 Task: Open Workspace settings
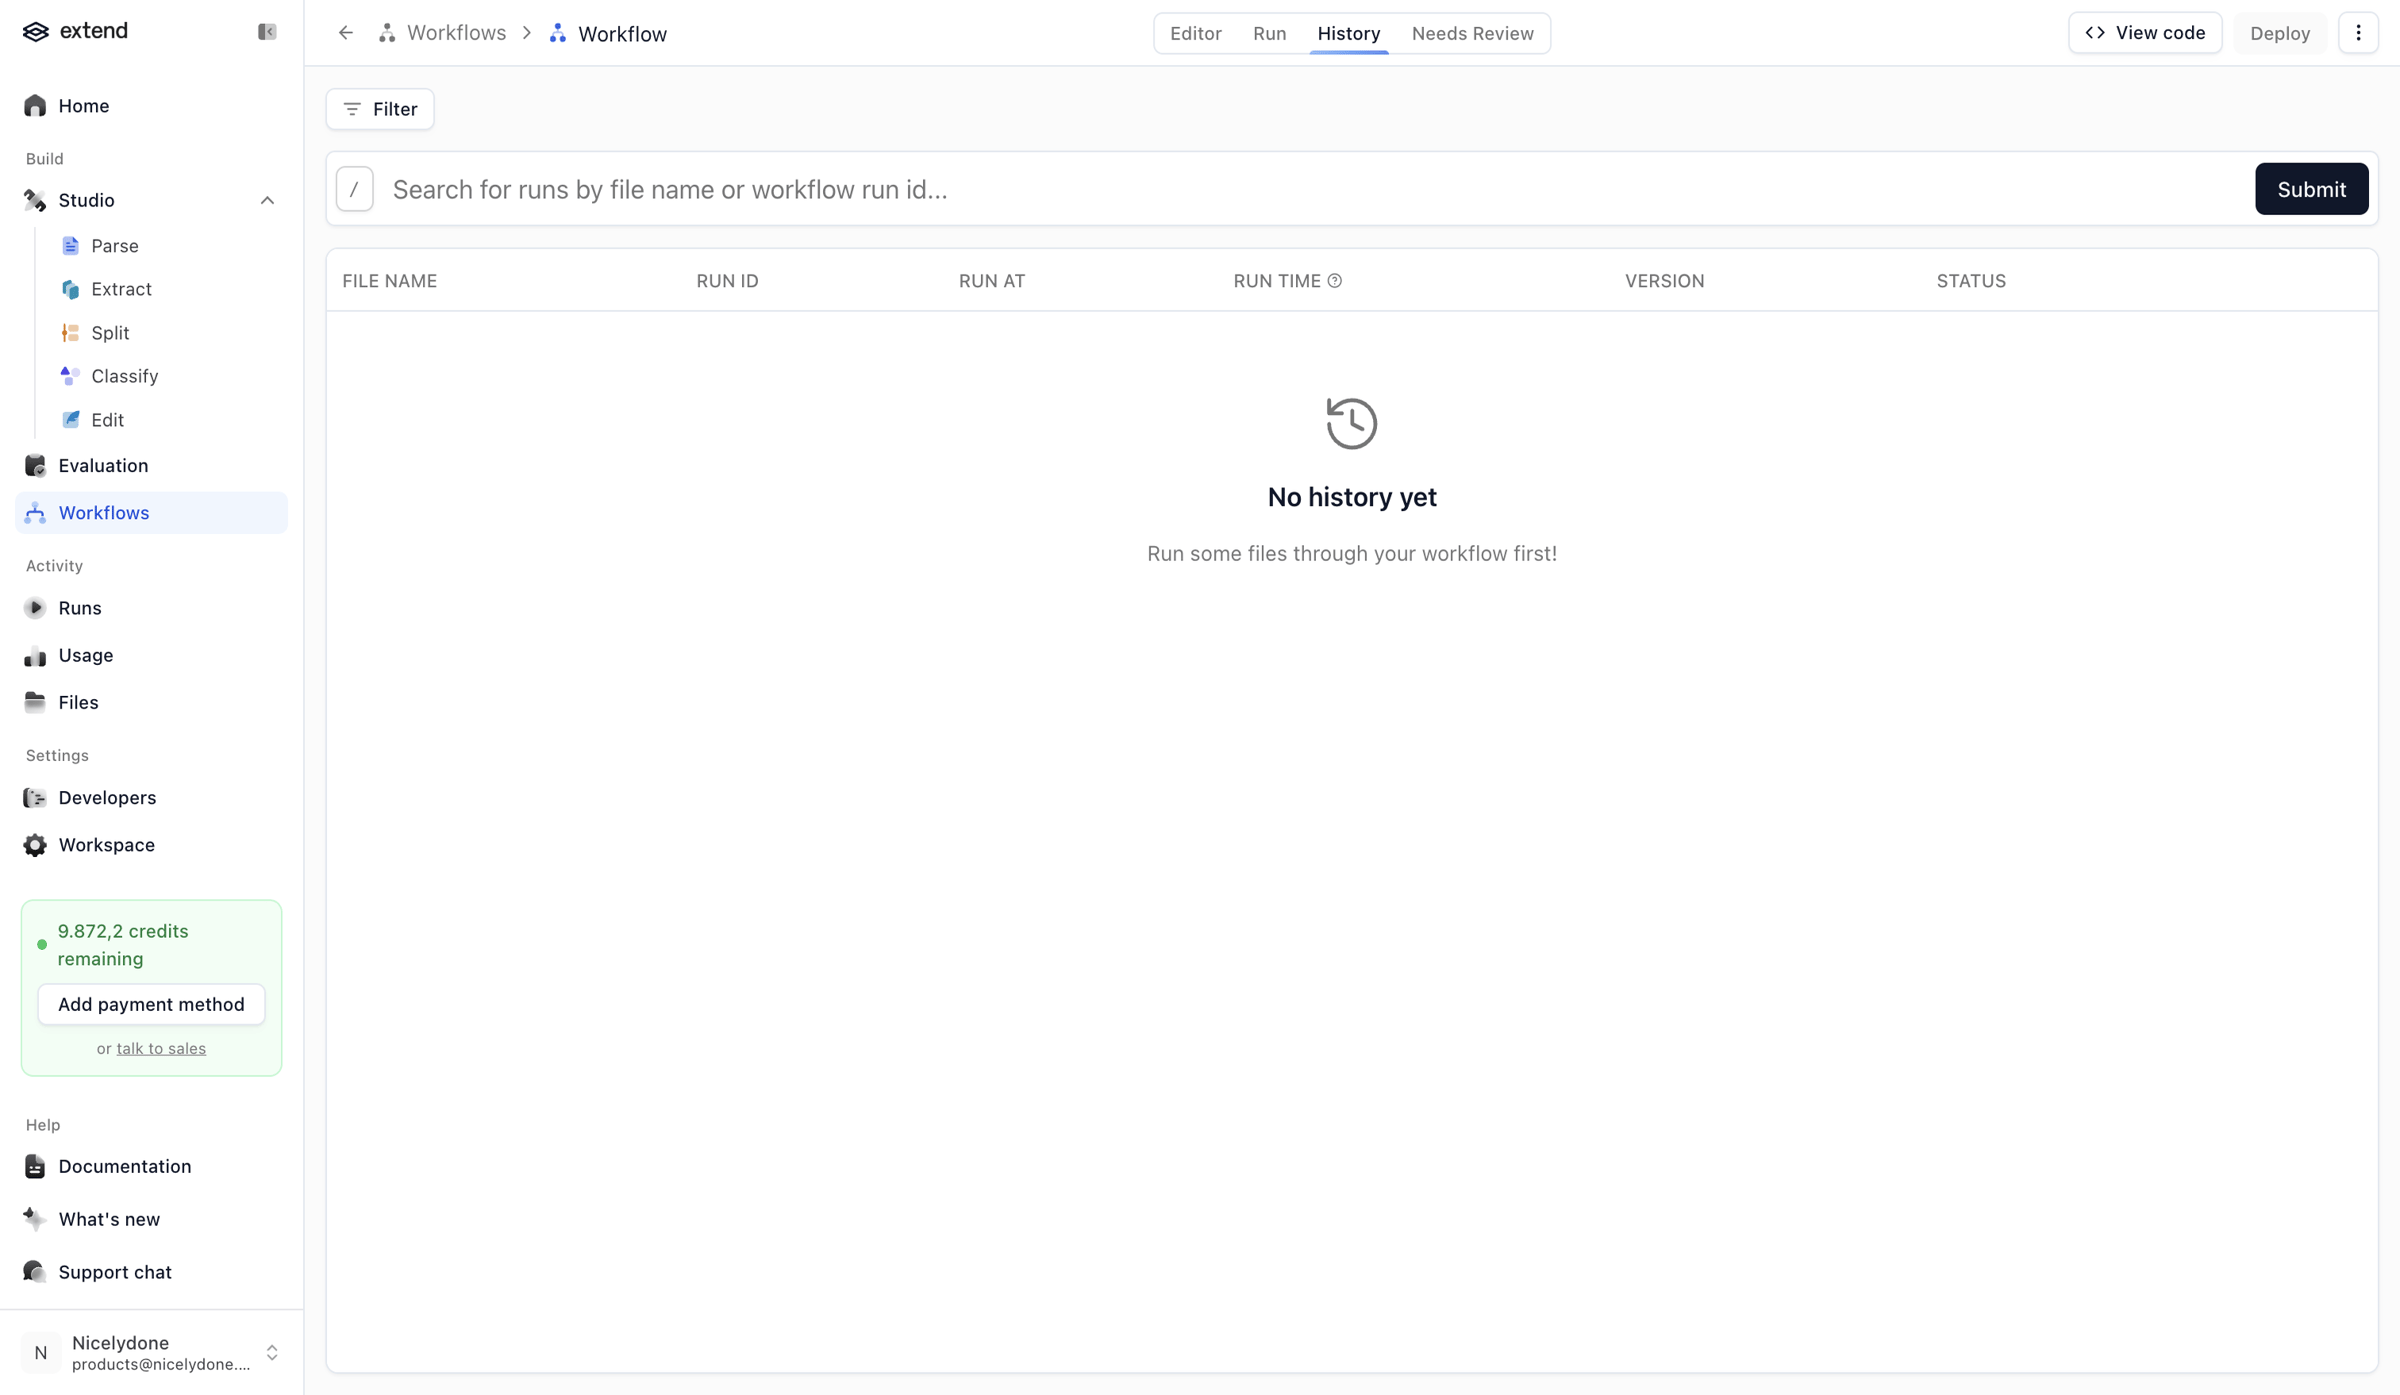click(x=151, y=845)
